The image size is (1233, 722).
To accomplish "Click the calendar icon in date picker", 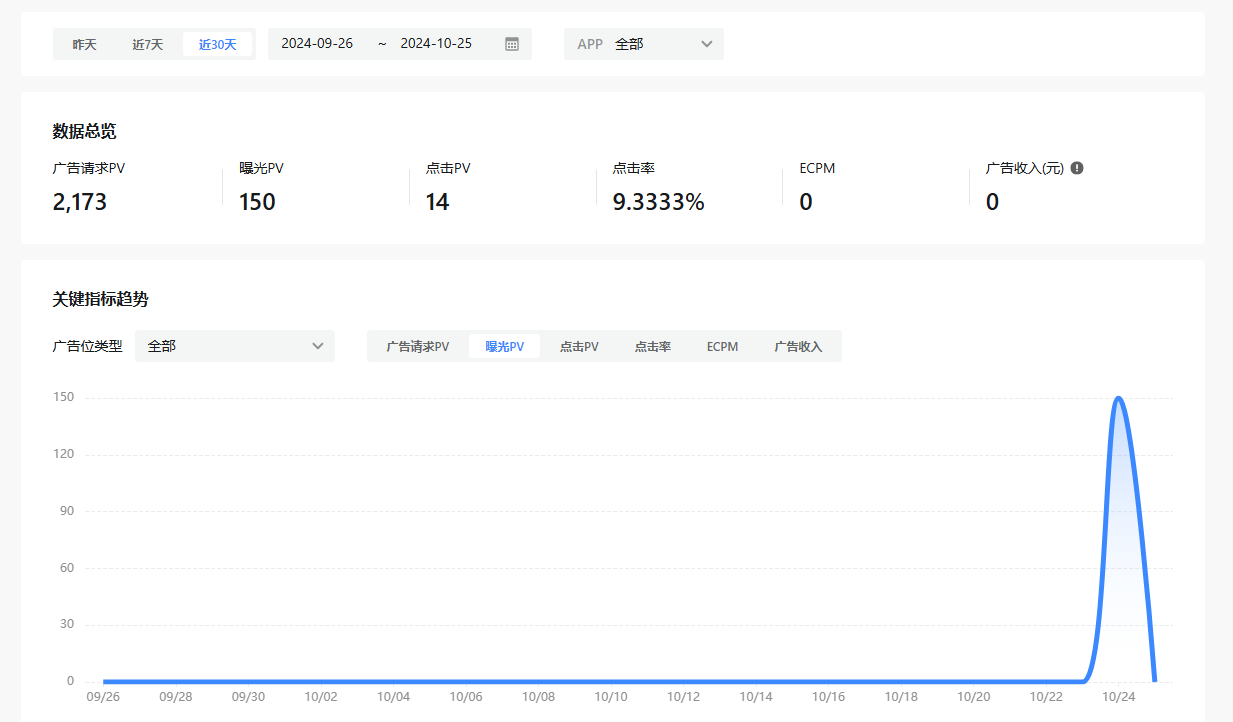I will [512, 44].
